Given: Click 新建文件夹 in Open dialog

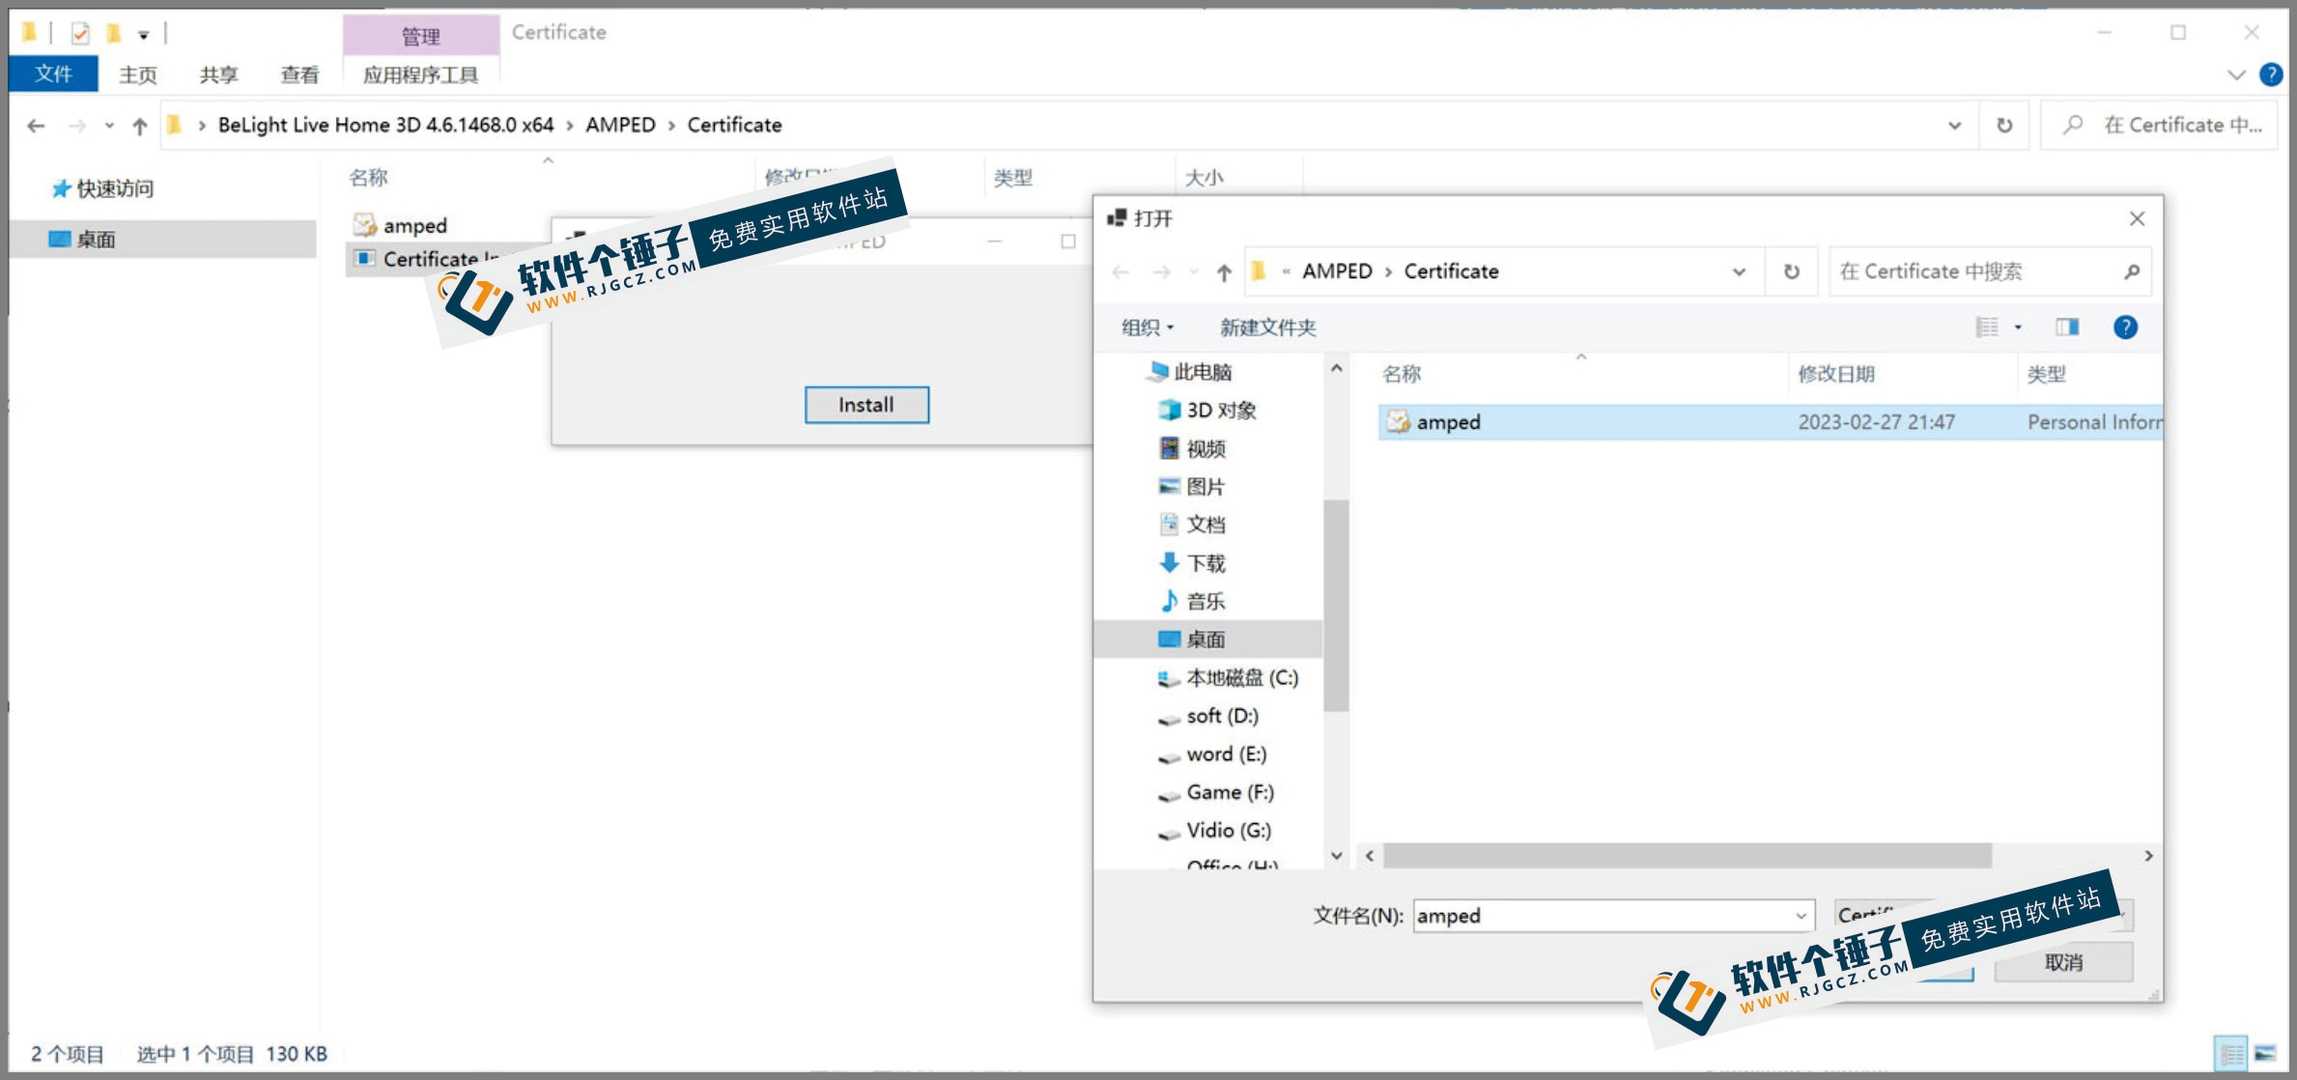Looking at the screenshot, I should 1267,328.
